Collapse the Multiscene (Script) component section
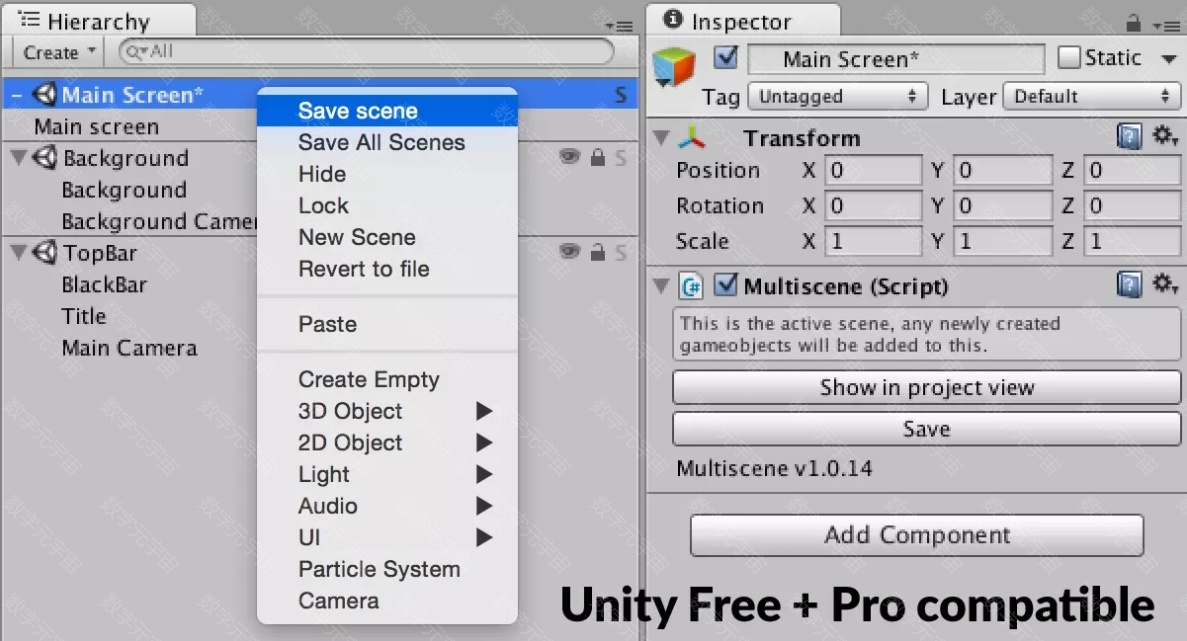Screen dimensions: 1187x641 [x=662, y=286]
